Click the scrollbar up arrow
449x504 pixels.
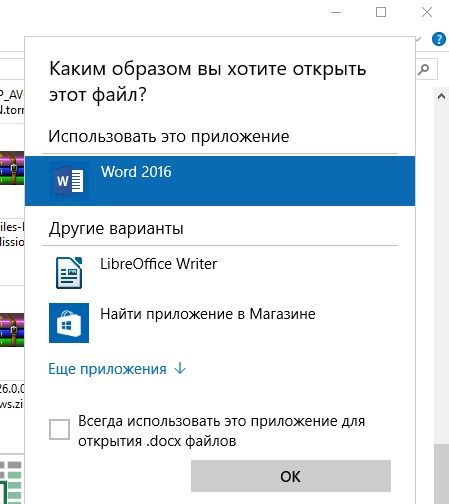[x=441, y=97]
